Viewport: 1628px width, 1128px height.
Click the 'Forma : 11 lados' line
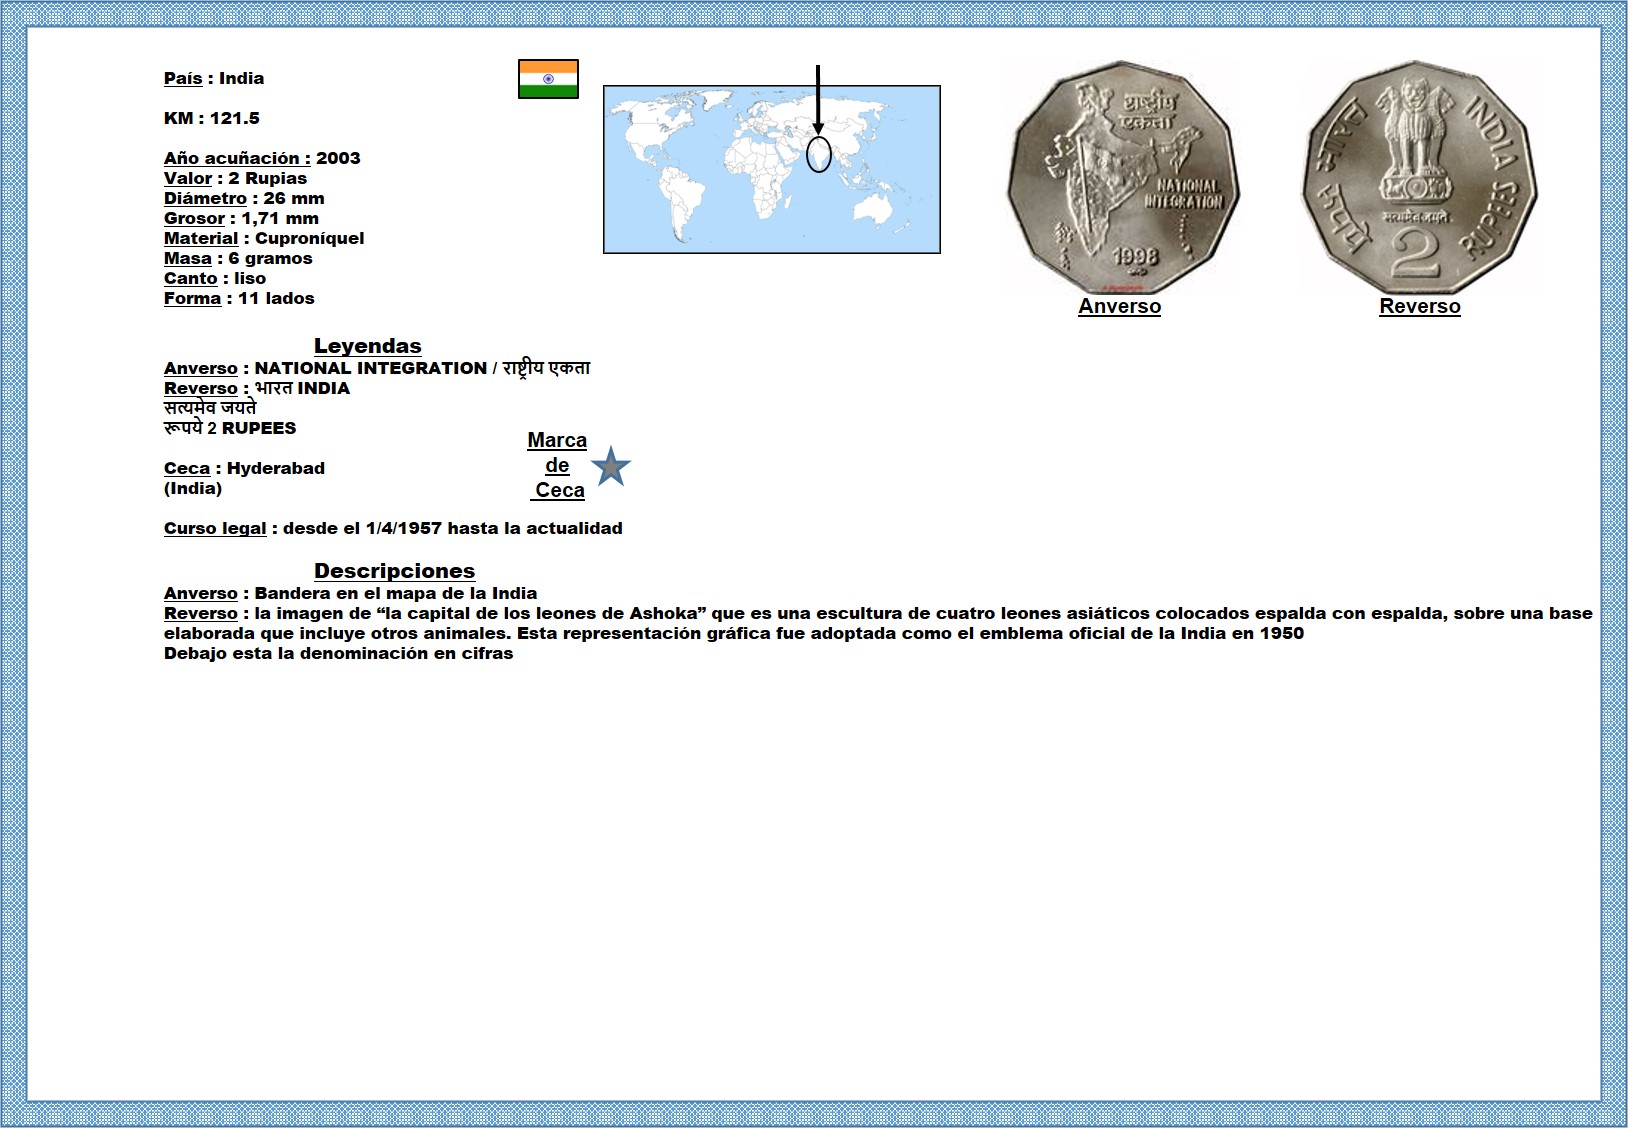[x=239, y=298]
